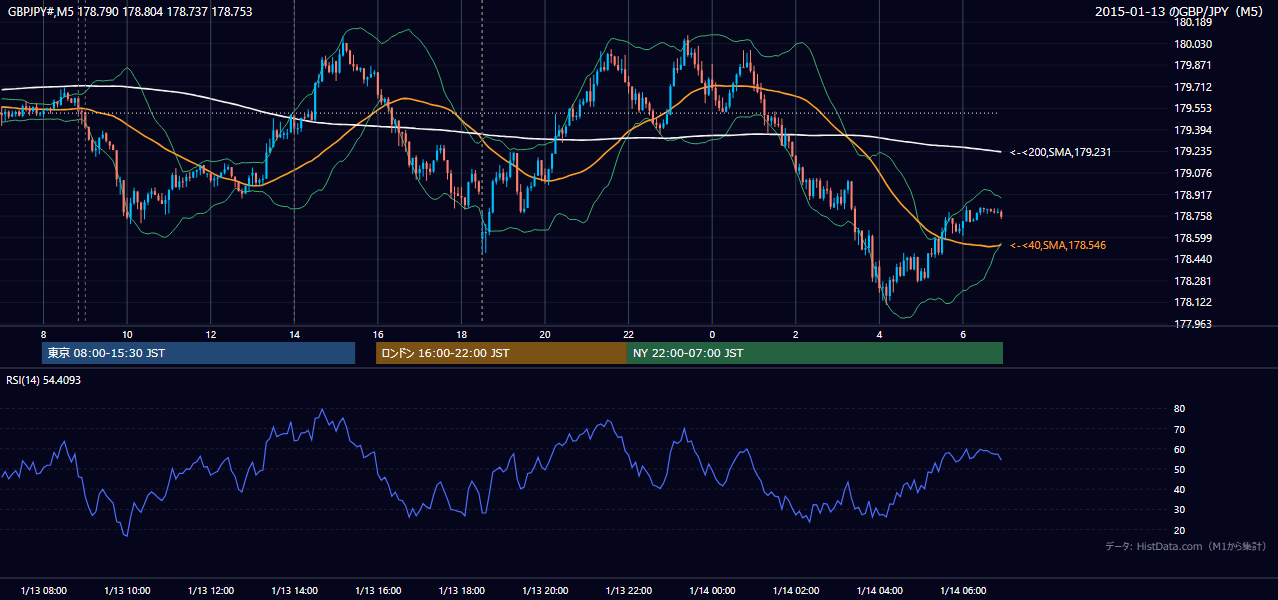This screenshot has height=600, width=1278.
Task: Click the London 16:00-22:00 JST session bar
Action: (x=501, y=353)
